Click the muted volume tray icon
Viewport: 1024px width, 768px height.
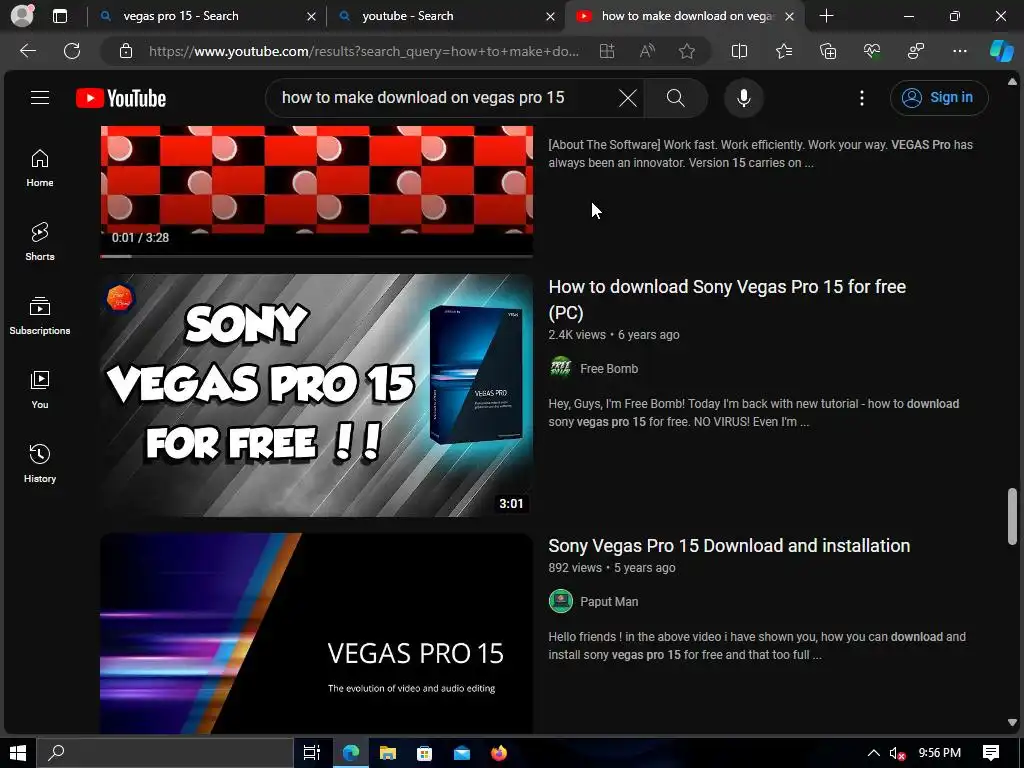click(897, 753)
